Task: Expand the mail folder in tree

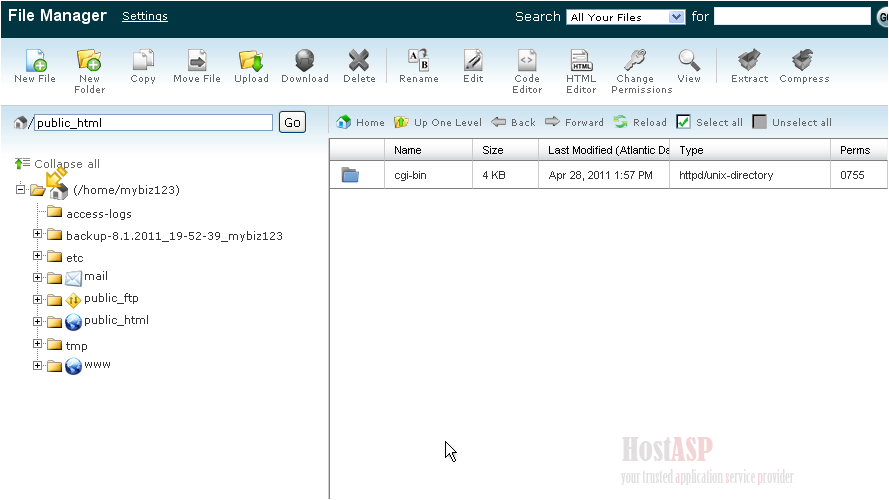Action: point(38,277)
